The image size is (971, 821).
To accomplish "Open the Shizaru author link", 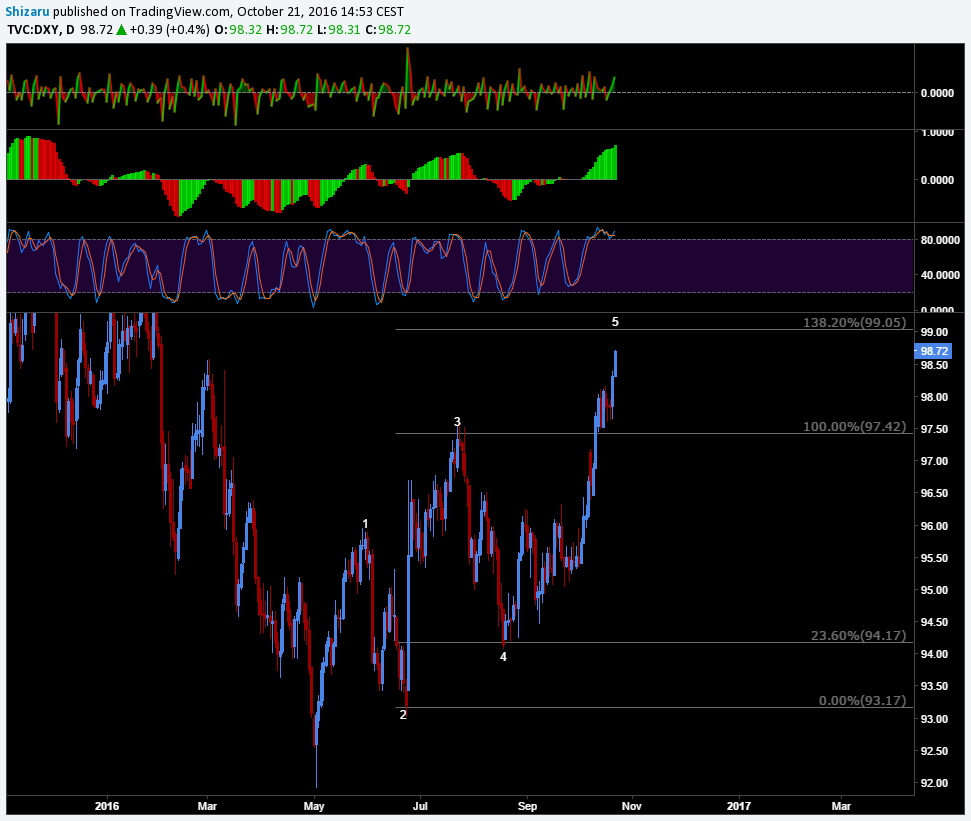I will 27,11.
